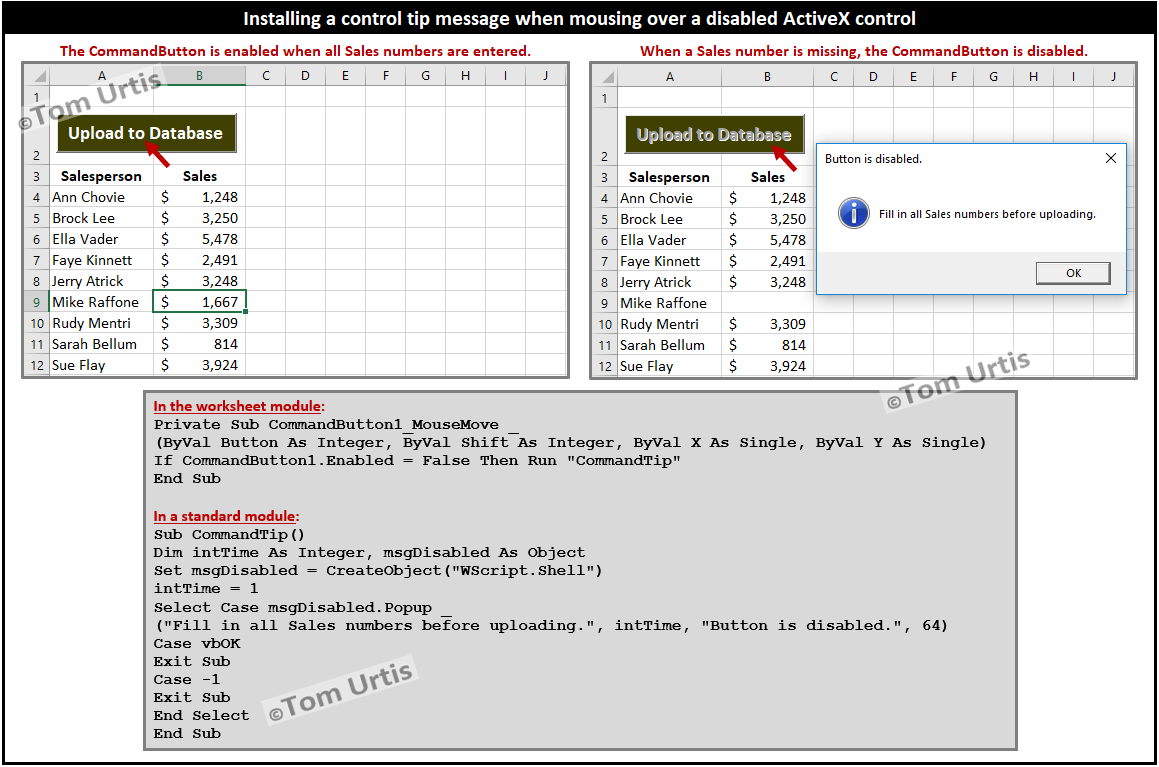The height and width of the screenshot is (767, 1159).
Task: Click disabled Upload to Database button in right sheet
Action: coord(714,134)
